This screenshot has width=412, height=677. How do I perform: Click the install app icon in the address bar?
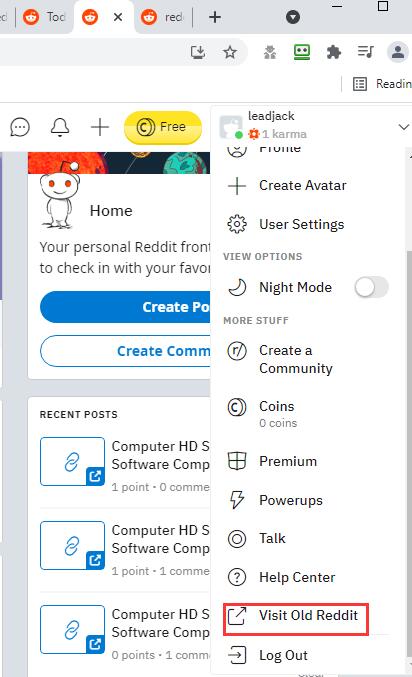[x=198, y=53]
